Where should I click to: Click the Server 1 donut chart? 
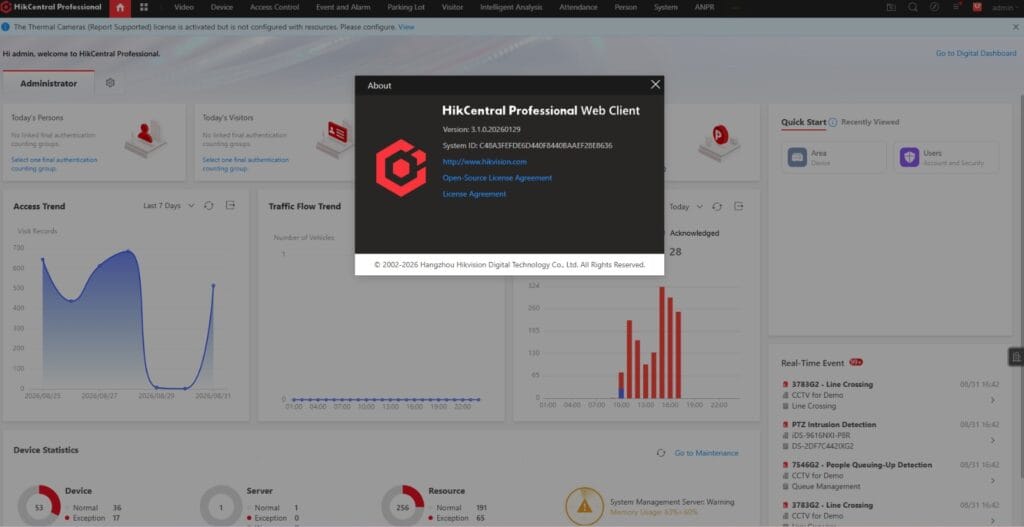point(221,507)
